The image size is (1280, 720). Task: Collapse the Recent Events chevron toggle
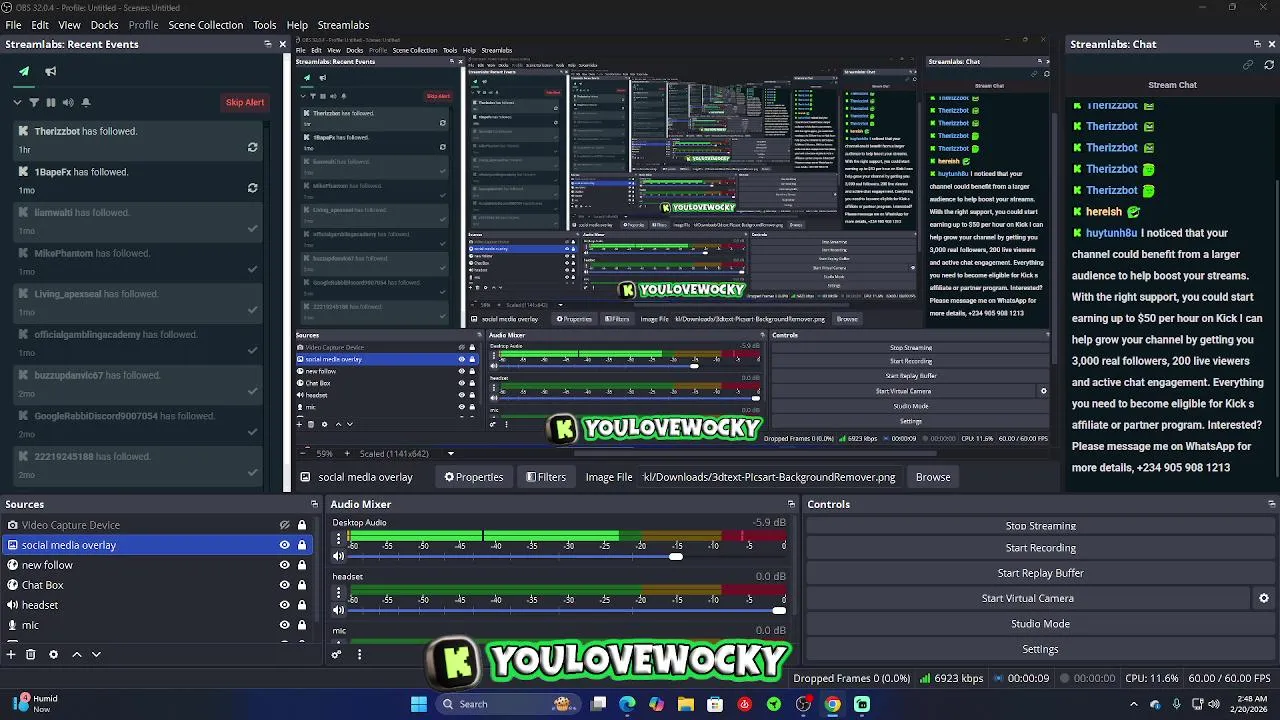pos(17,102)
